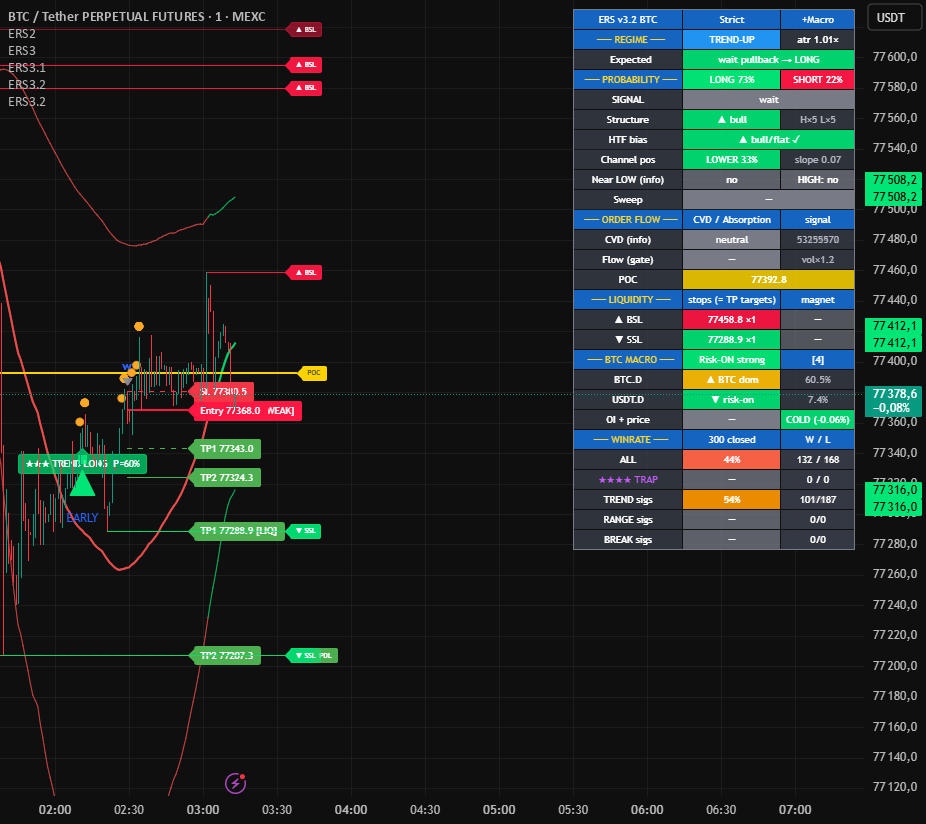This screenshot has height=824, width=926.
Task: Click the slope 0.07 cell
Action: (818, 159)
